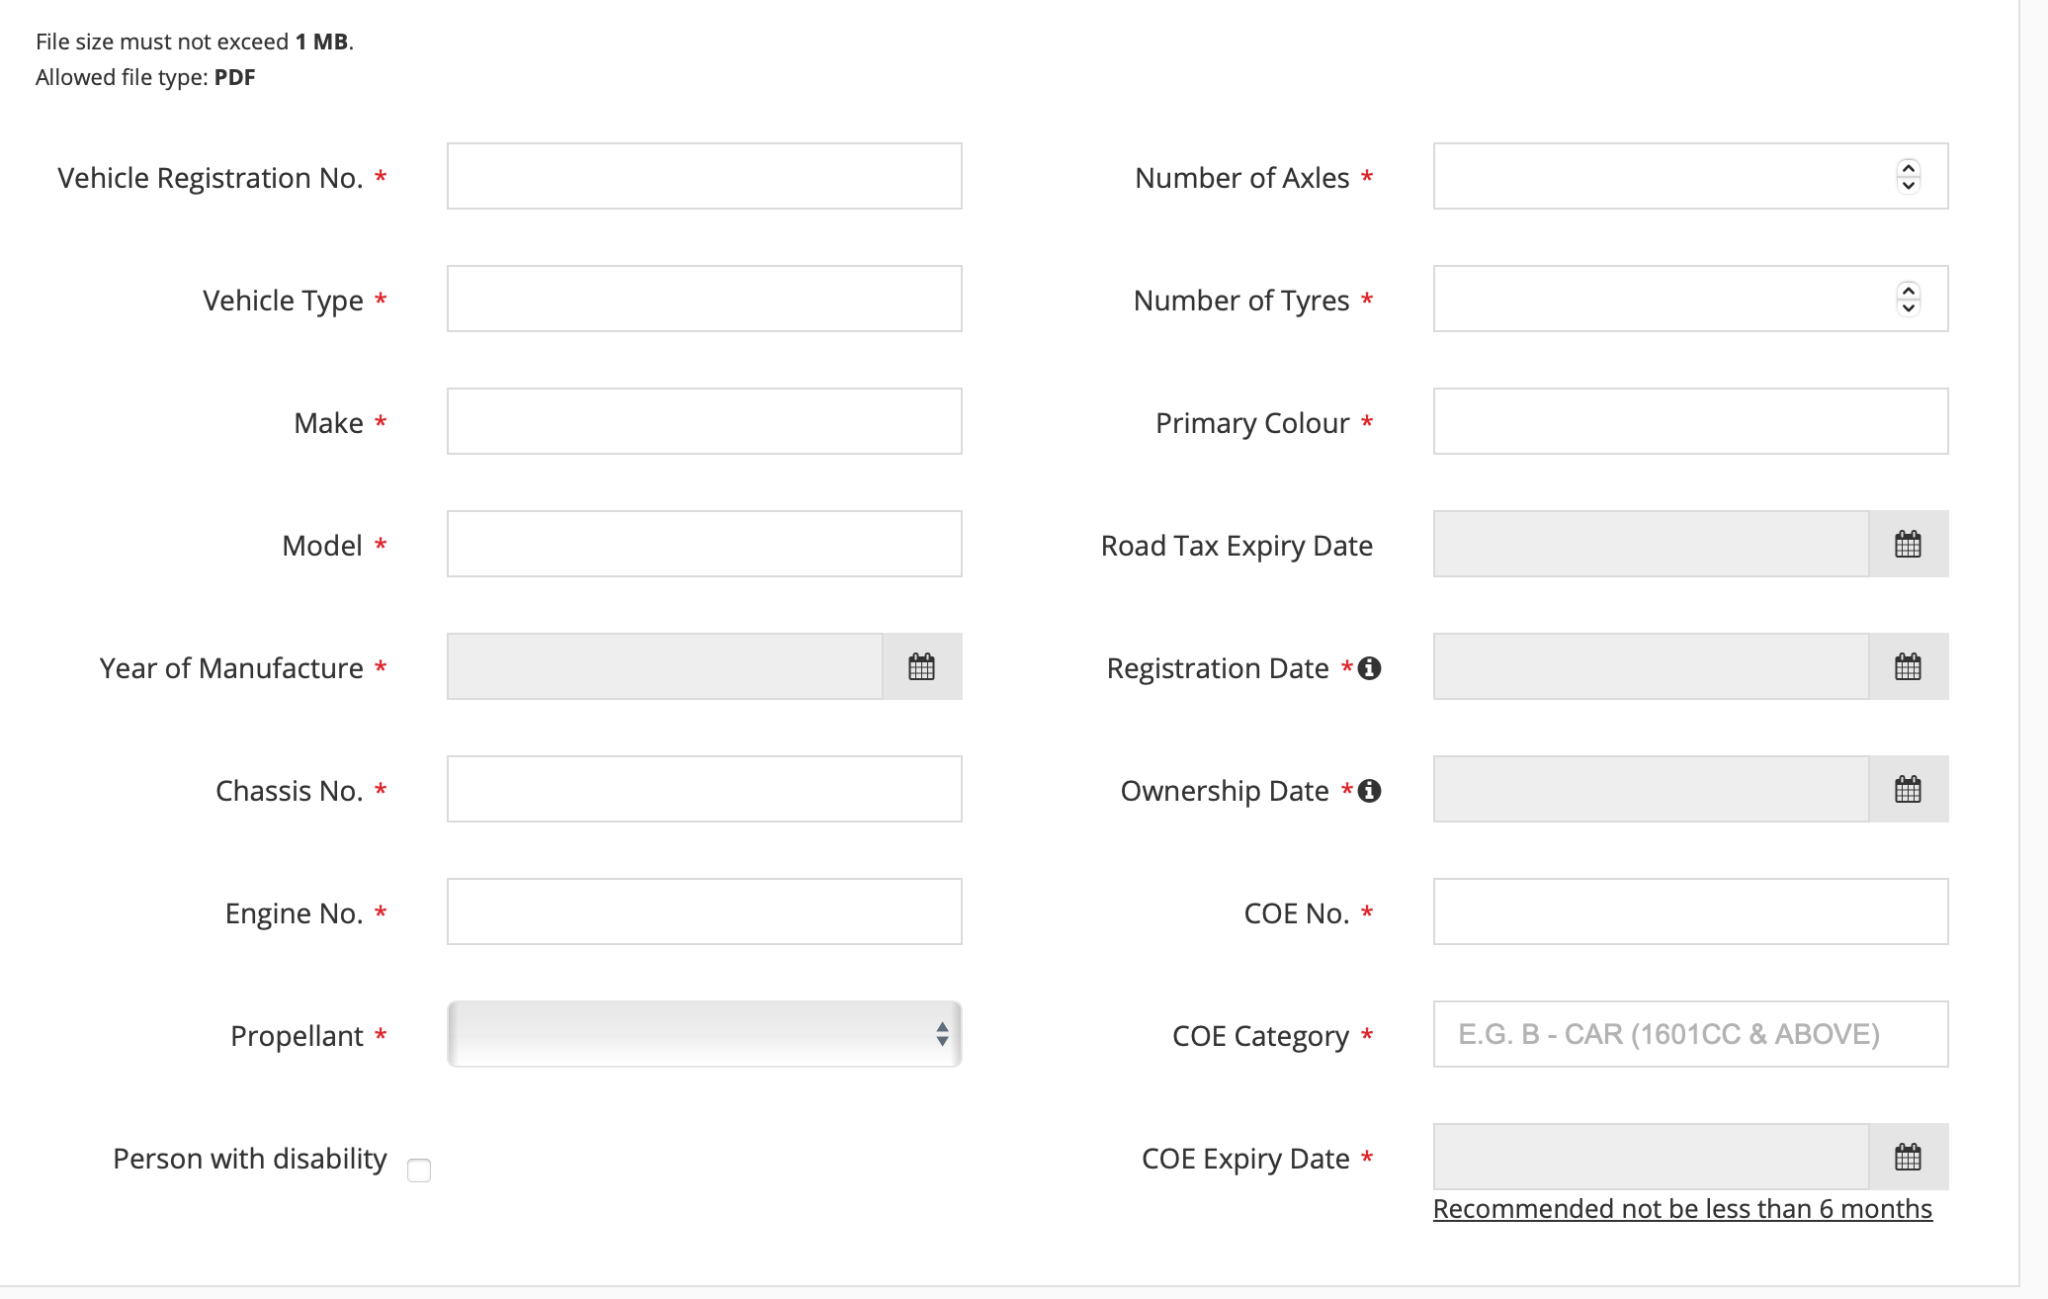The image size is (2048, 1299).
Task: Click the Vehicle Type input field
Action: [x=704, y=298]
